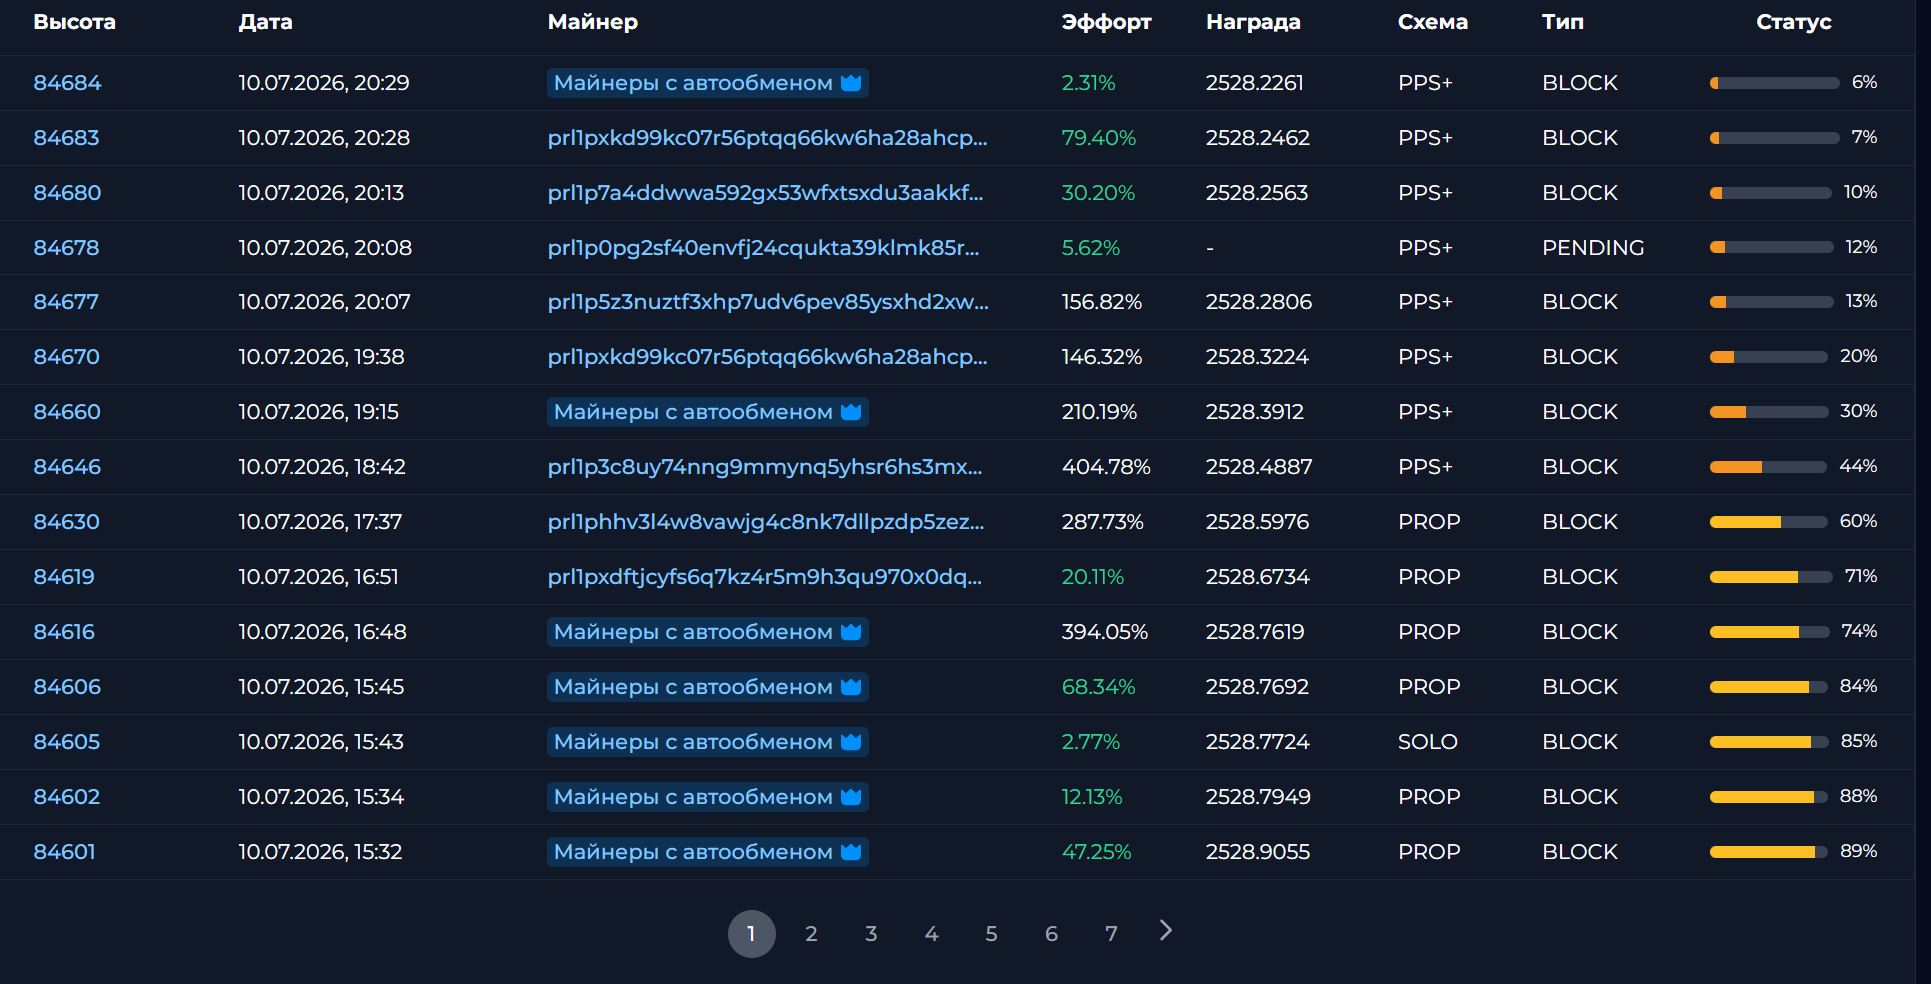The image size is (1931, 984).
Task: Click the 60% status progress bar
Action: pos(1768,522)
